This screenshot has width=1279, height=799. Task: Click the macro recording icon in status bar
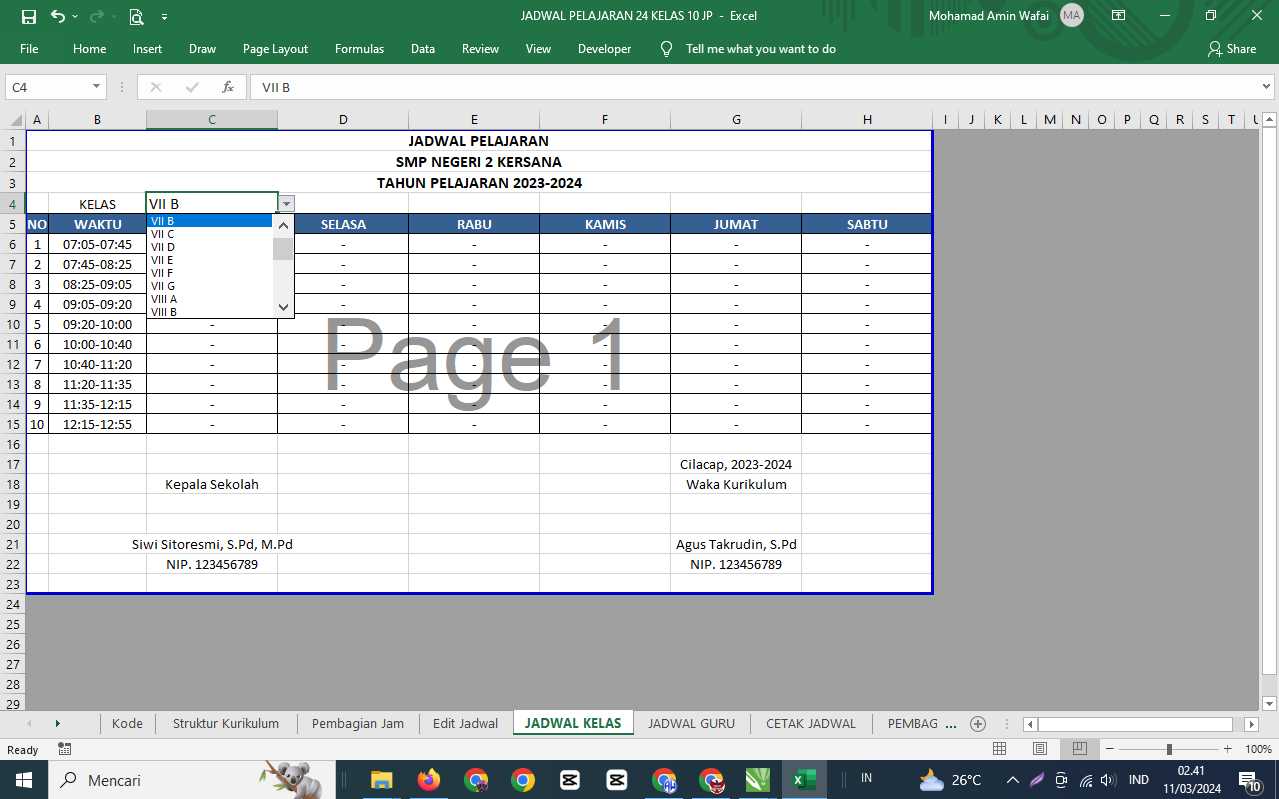point(65,749)
